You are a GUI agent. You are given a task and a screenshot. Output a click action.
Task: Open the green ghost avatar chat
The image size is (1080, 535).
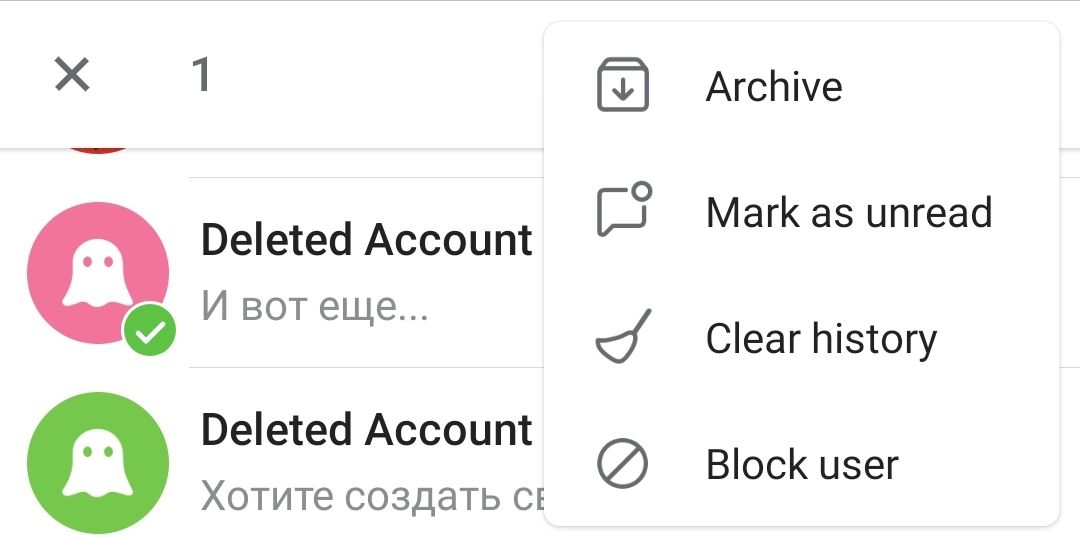98,463
